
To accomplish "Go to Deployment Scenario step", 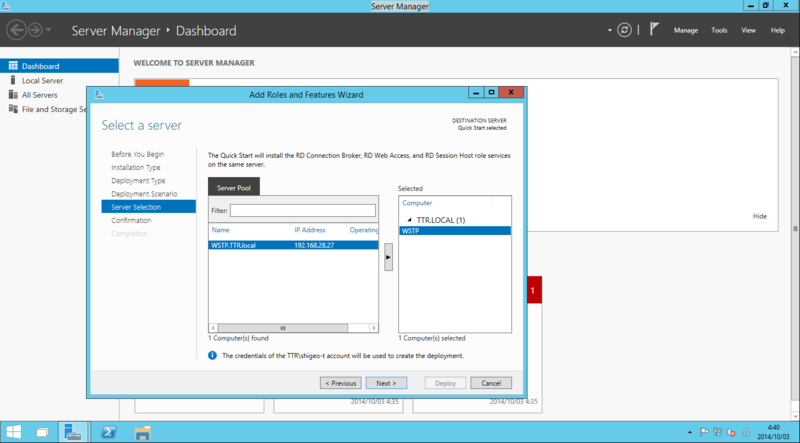I will click(x=144, y=194).
